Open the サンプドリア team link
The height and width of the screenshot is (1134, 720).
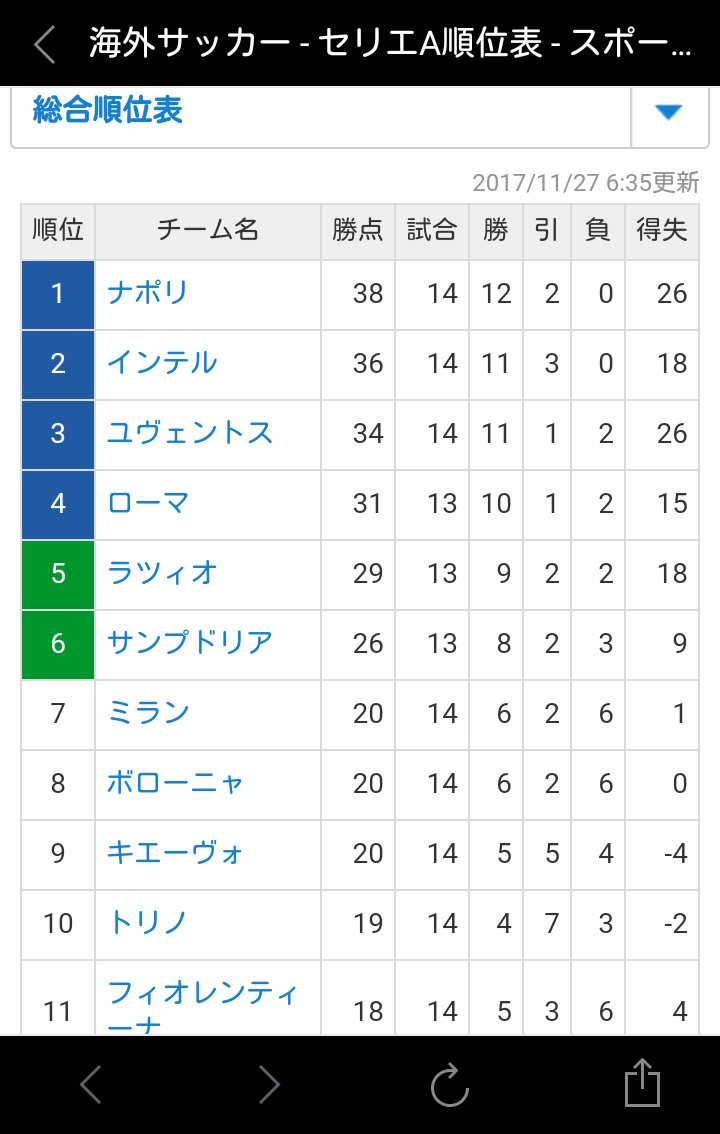pos(190,642)
